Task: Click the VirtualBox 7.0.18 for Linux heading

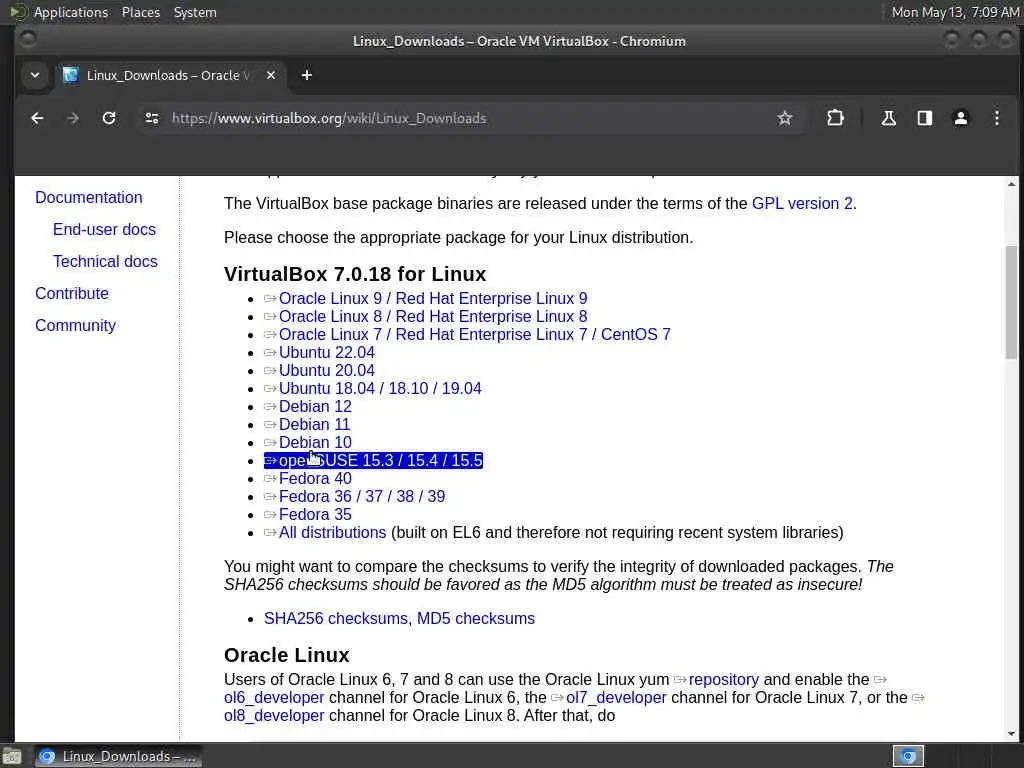Action: click(x=355, y=274)
